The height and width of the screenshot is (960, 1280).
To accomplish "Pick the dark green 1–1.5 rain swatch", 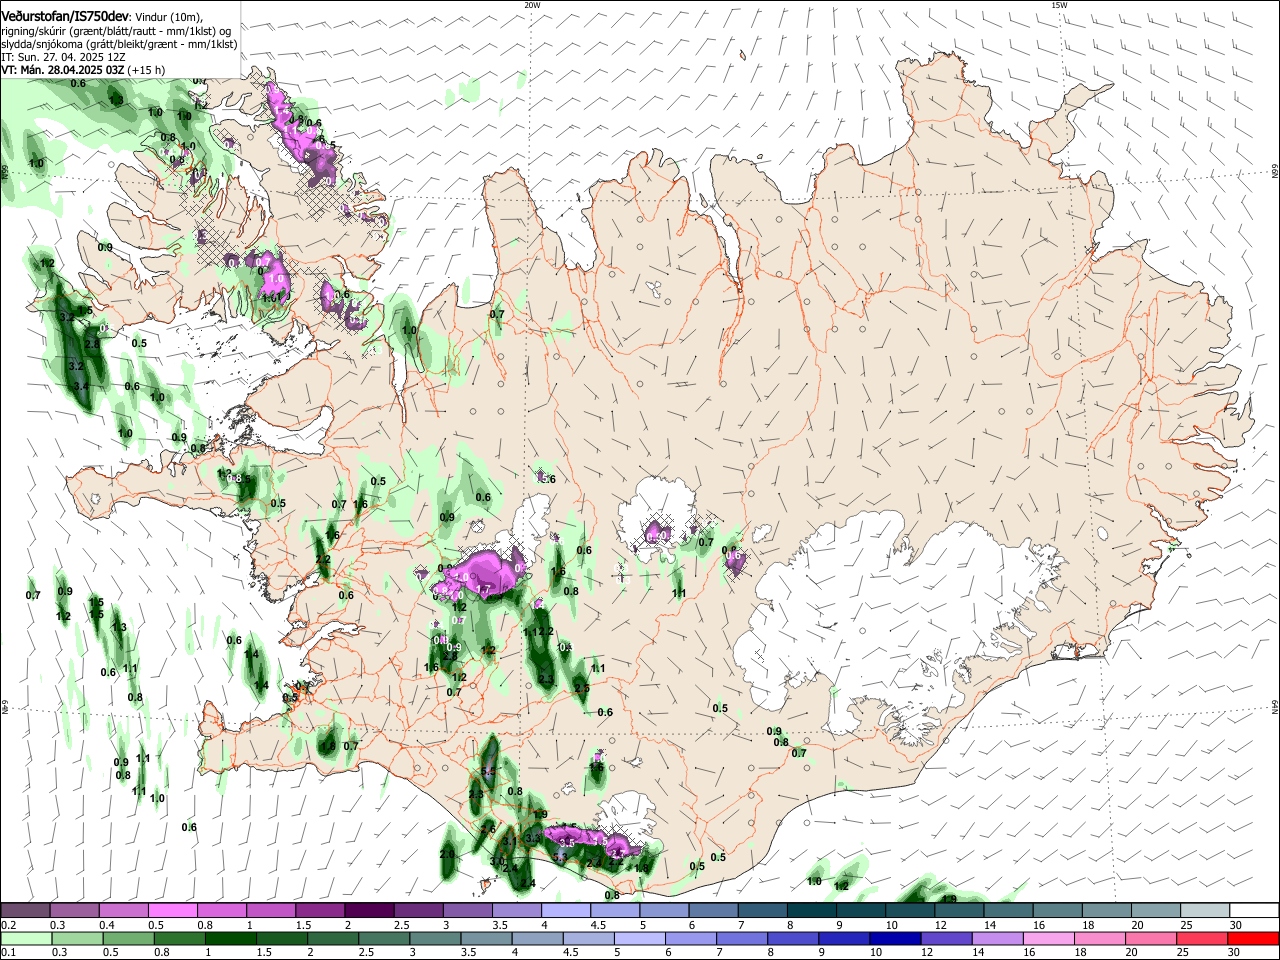I will click(x=231, y=939).
